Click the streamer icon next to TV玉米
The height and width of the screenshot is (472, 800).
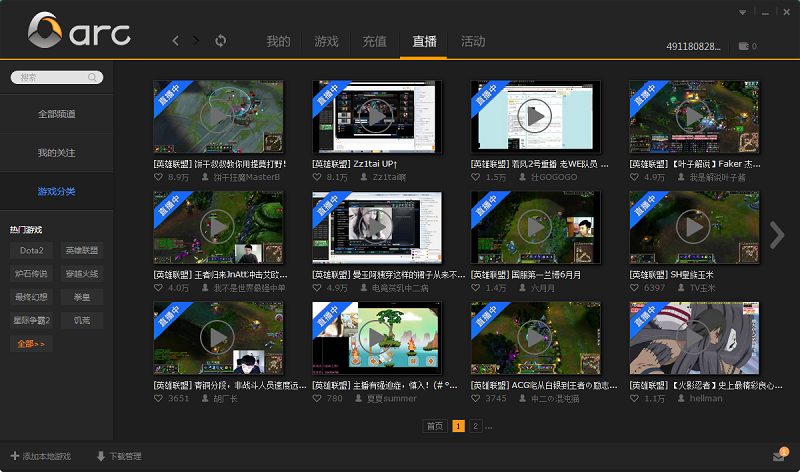(x=681, y=288)
